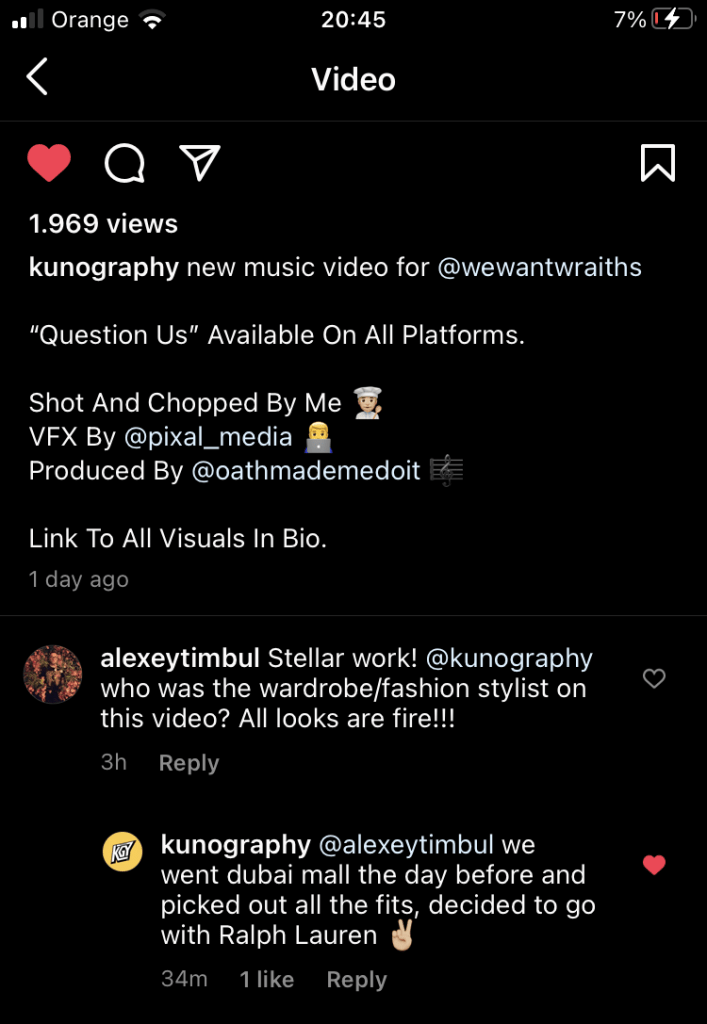The height and width of the screenshot is (1024, 707).
Task: Tap kunography username in the caption
Action: 104,268
